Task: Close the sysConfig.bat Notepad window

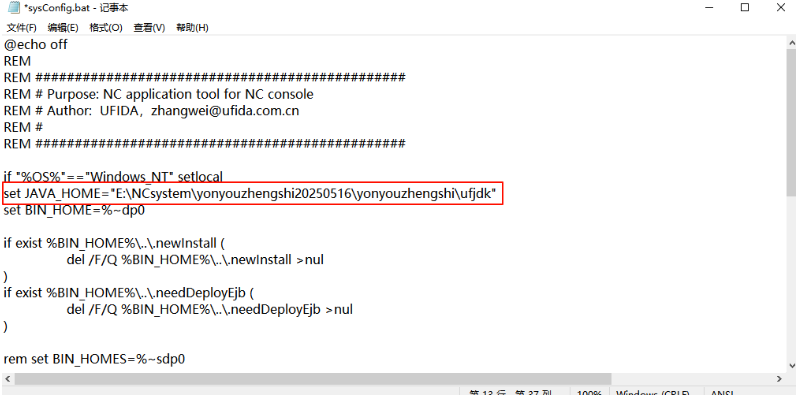Action: (781, 8)
